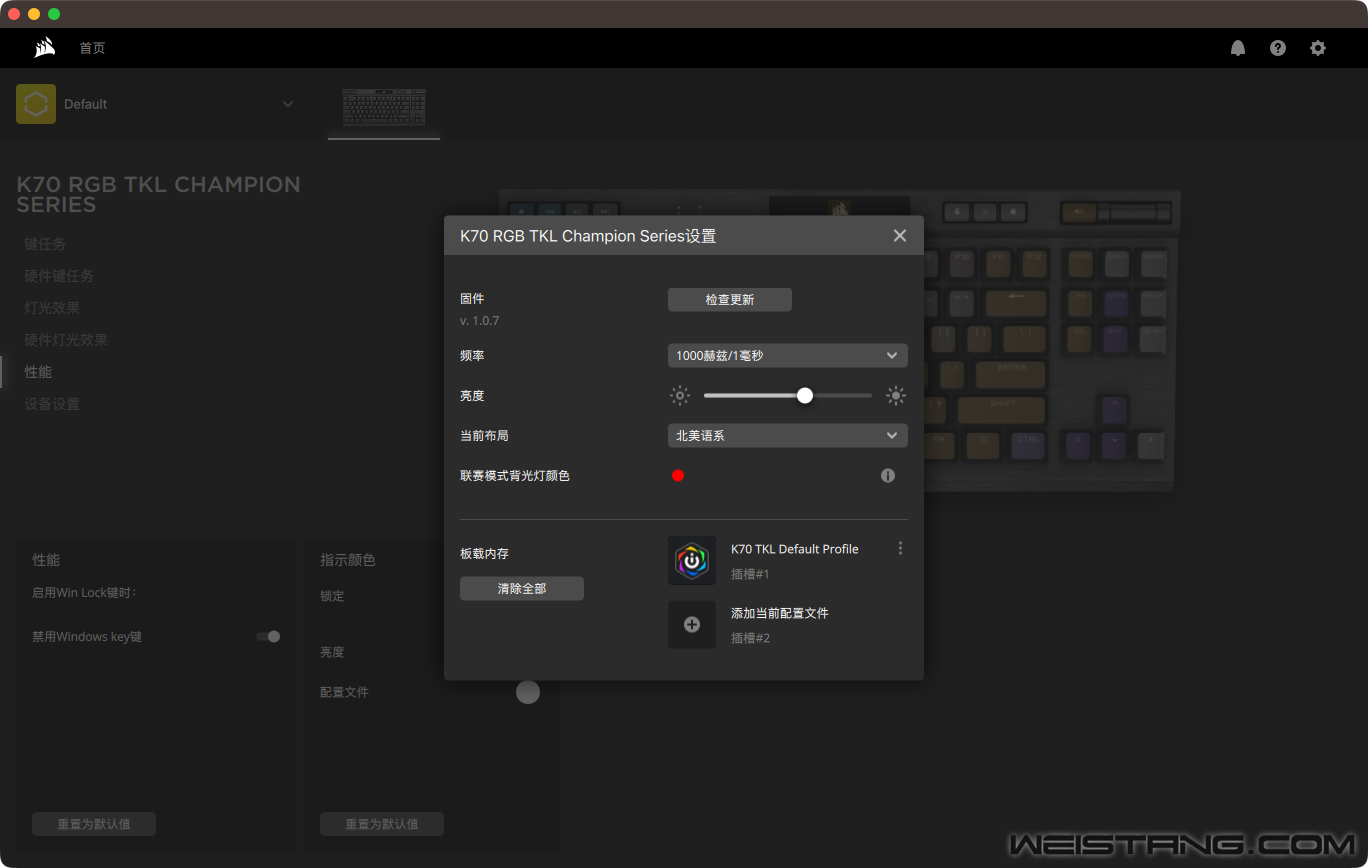
Task: Adjust the 亮度 brightness slider handle
Action: click(x=805, y=396)
